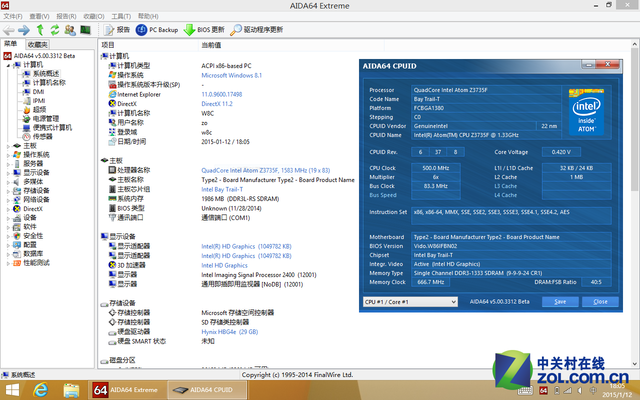
Task: Click the 软件 tree item icon
Action: click(x=17, y=227)
